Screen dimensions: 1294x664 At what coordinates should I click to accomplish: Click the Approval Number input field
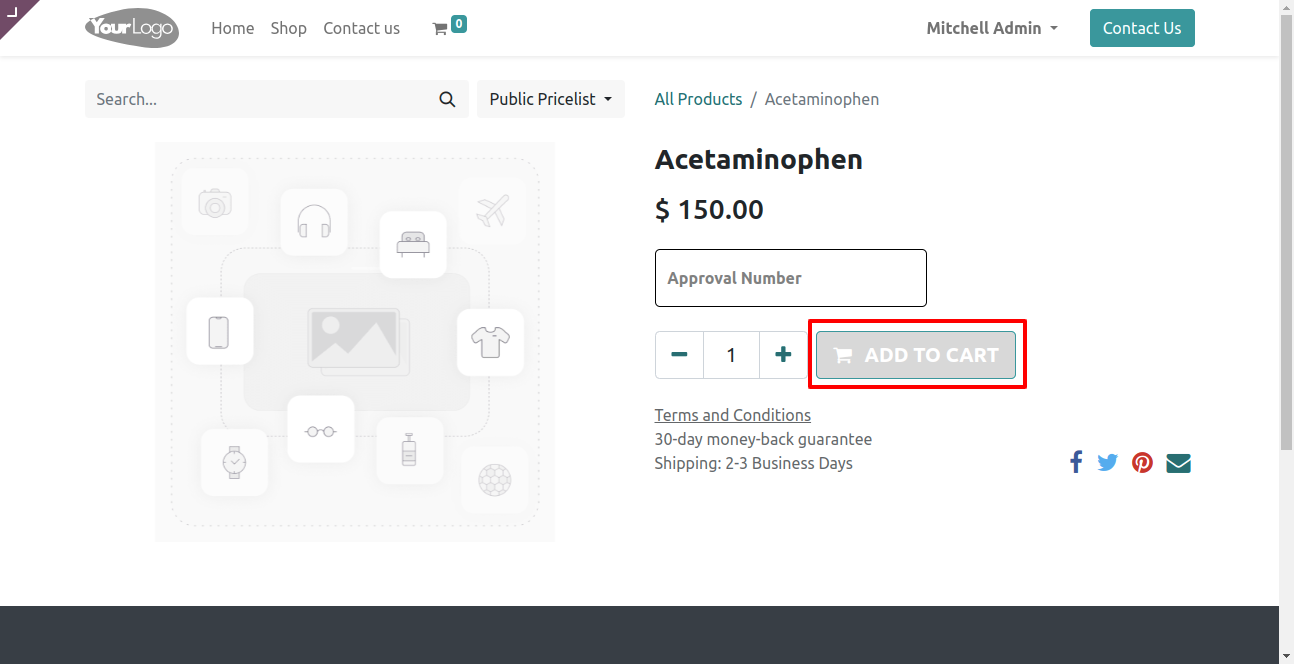click(791, 278)
